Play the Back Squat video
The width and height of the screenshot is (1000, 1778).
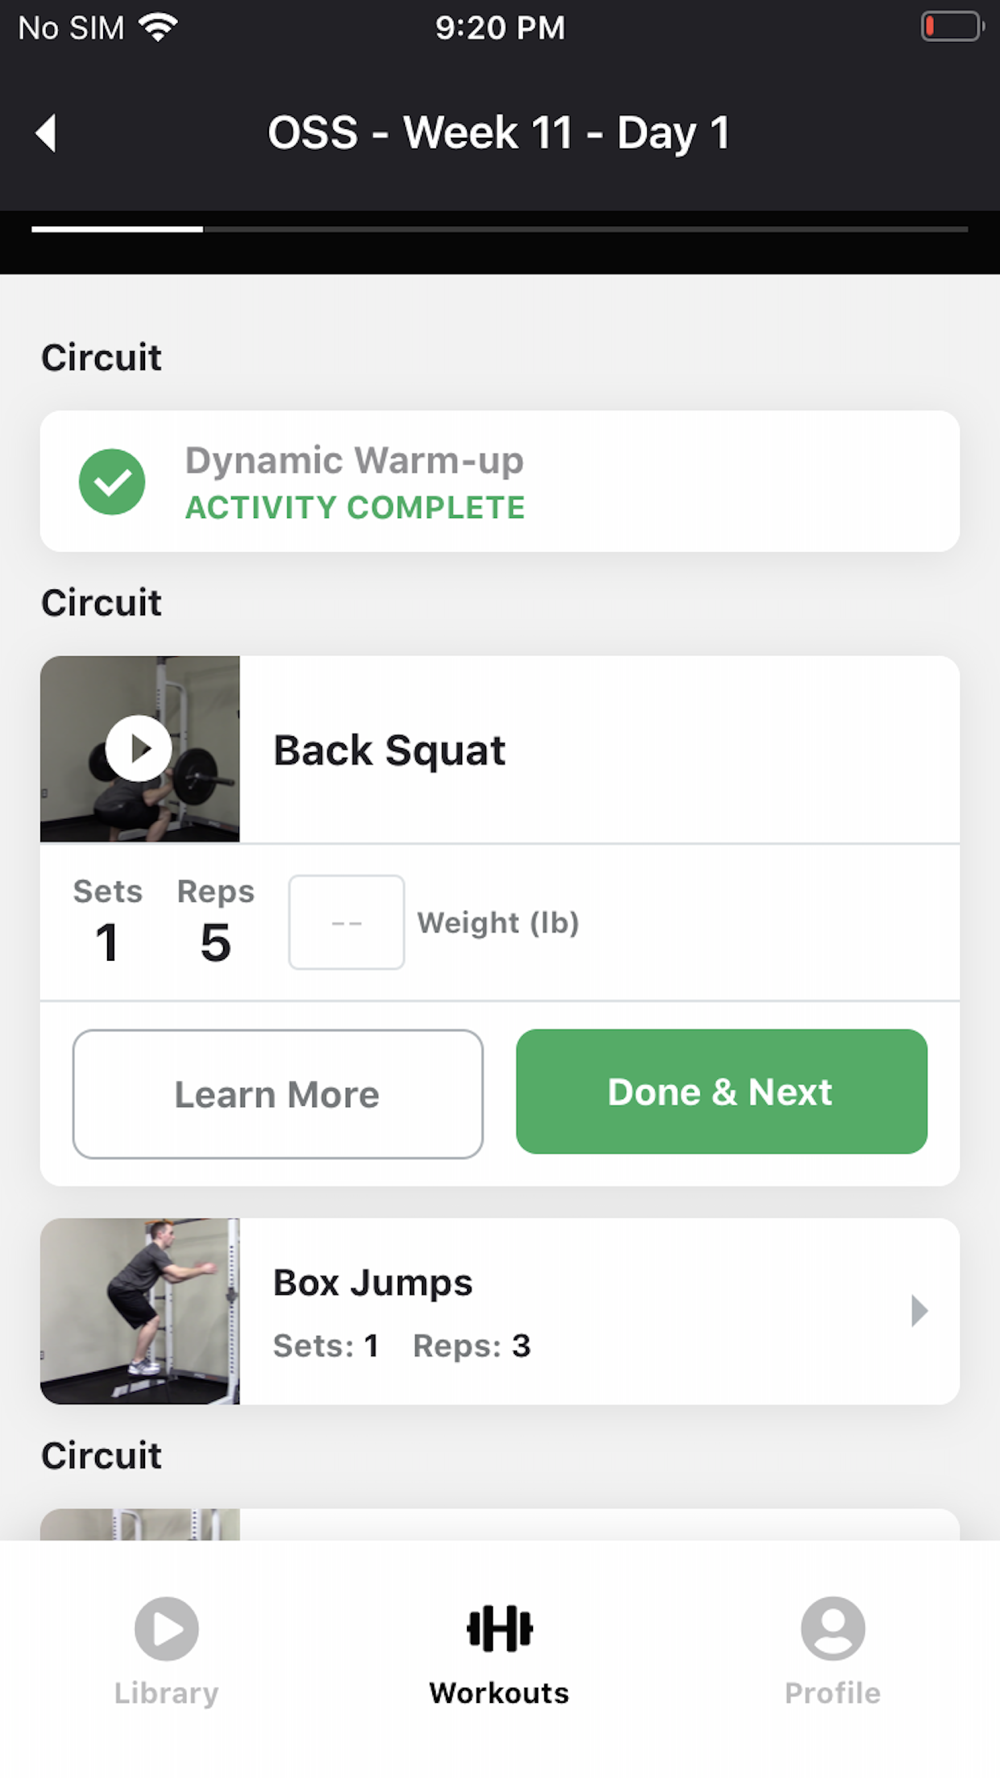tap(138, 748)
